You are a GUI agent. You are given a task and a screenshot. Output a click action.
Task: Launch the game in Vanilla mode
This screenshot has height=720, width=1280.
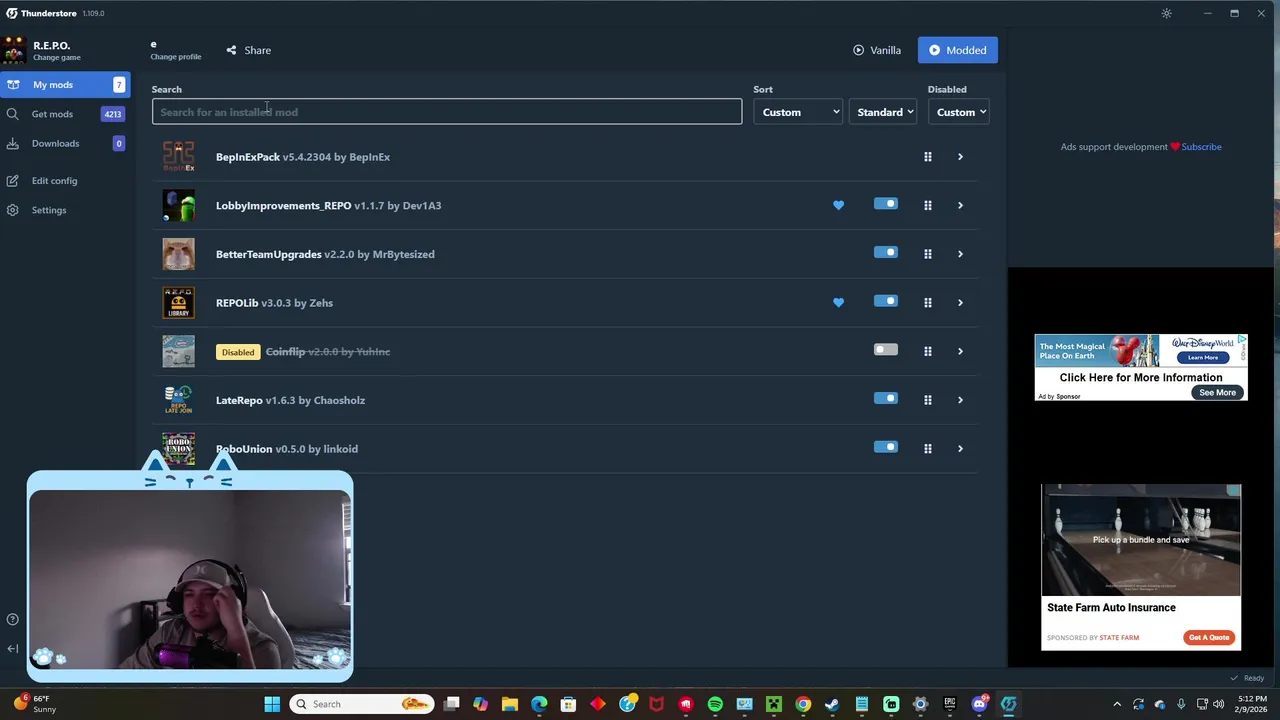877,50
